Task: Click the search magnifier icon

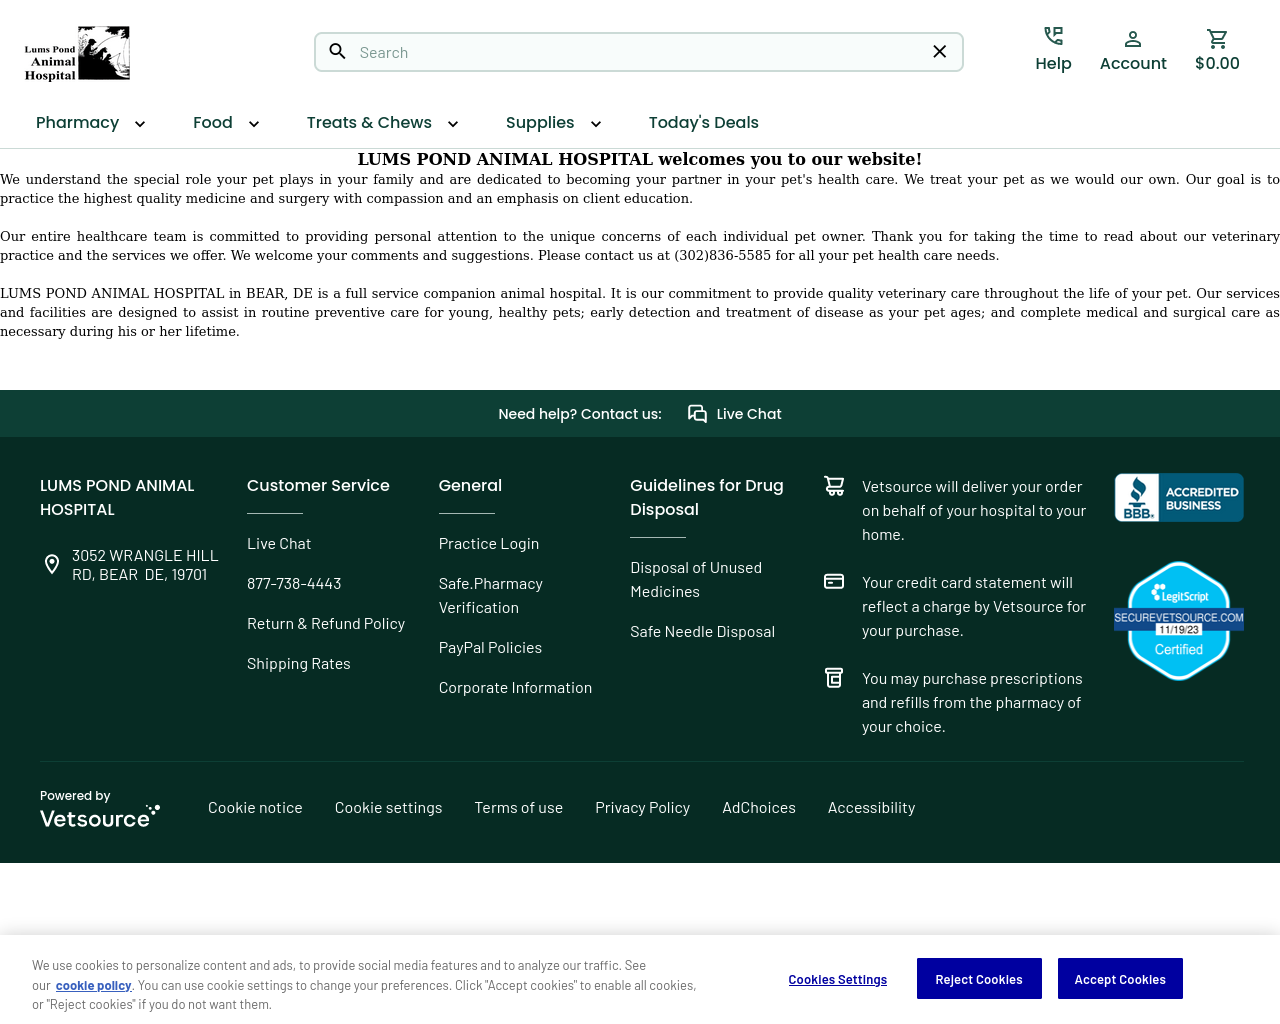Action: [x=338, y=51]
